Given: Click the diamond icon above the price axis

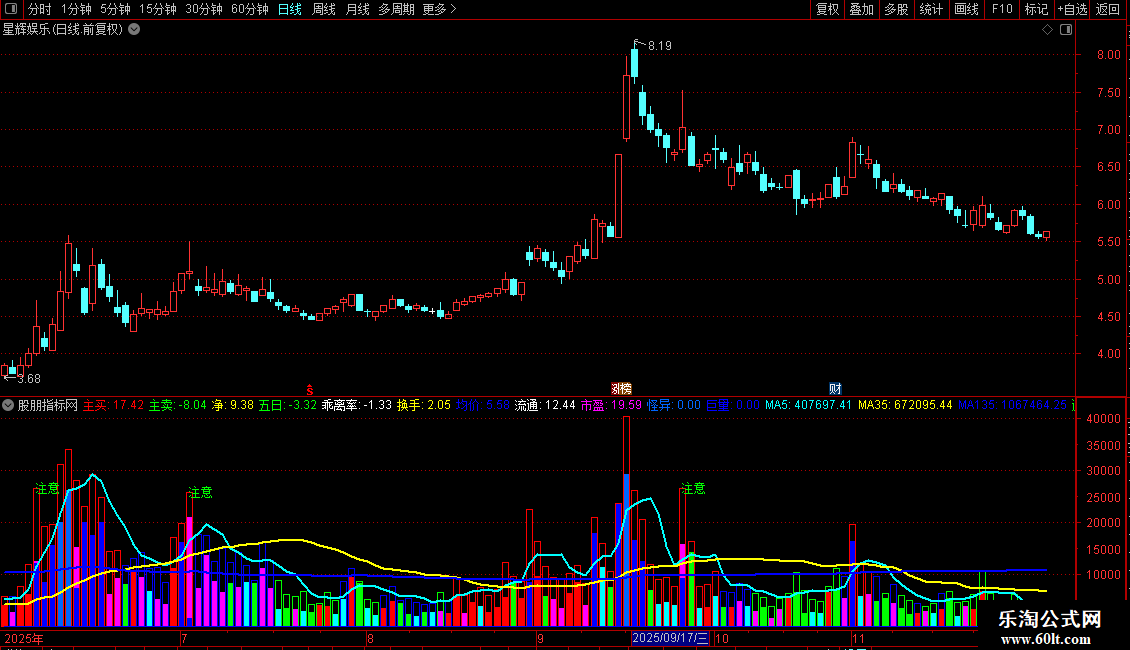Looking at the screenshot, I should coord(1048,30).
